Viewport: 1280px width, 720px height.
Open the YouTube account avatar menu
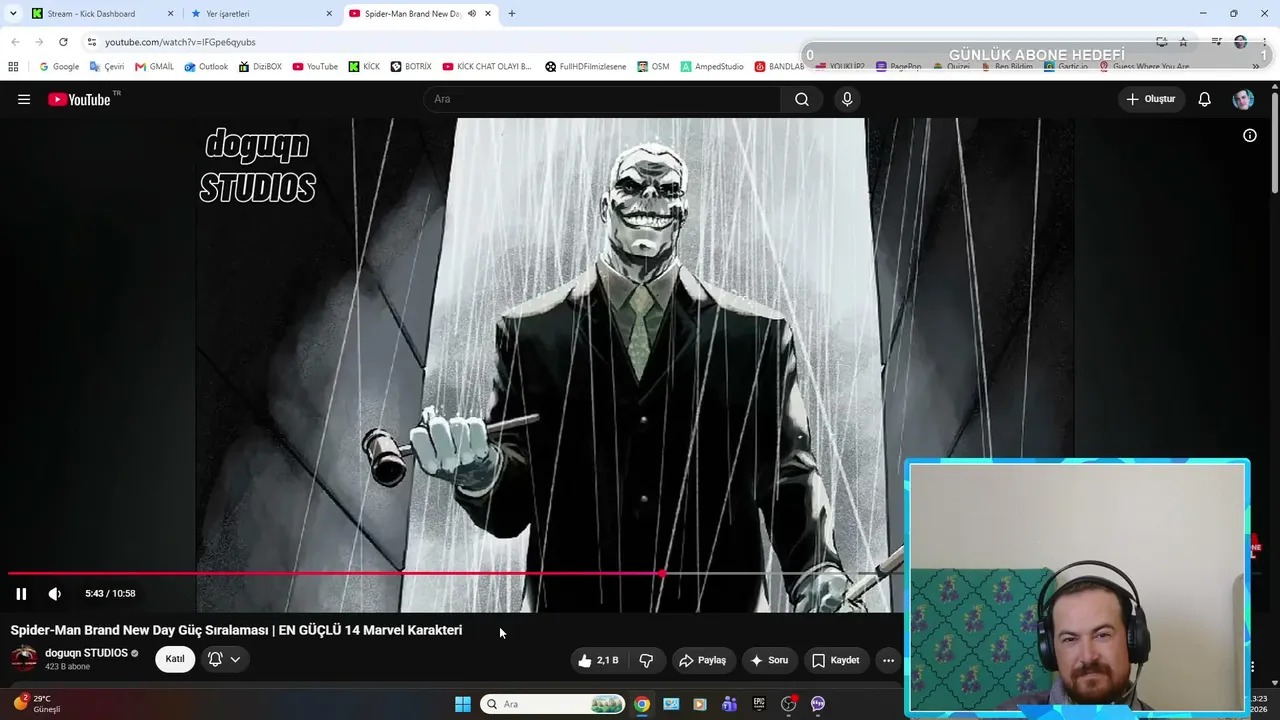click(x=1243, y=99)
